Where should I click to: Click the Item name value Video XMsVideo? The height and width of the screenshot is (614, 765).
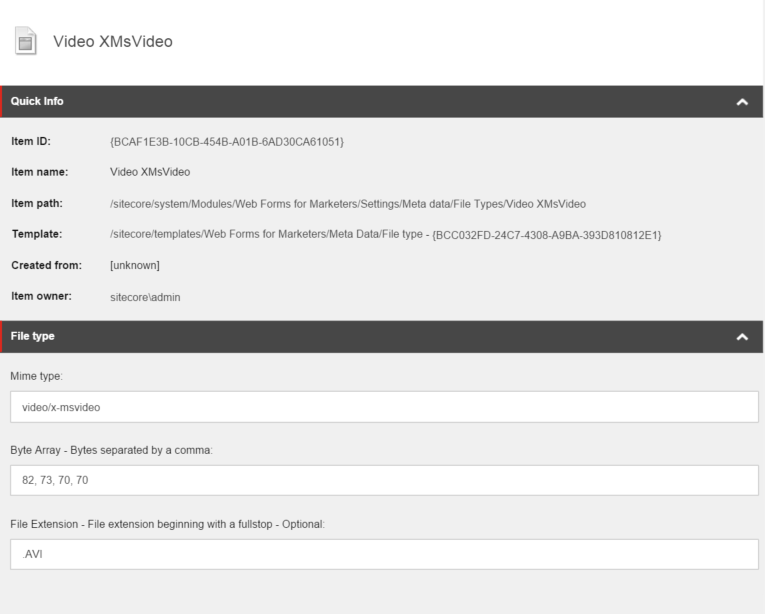click(x=156, y=172)
